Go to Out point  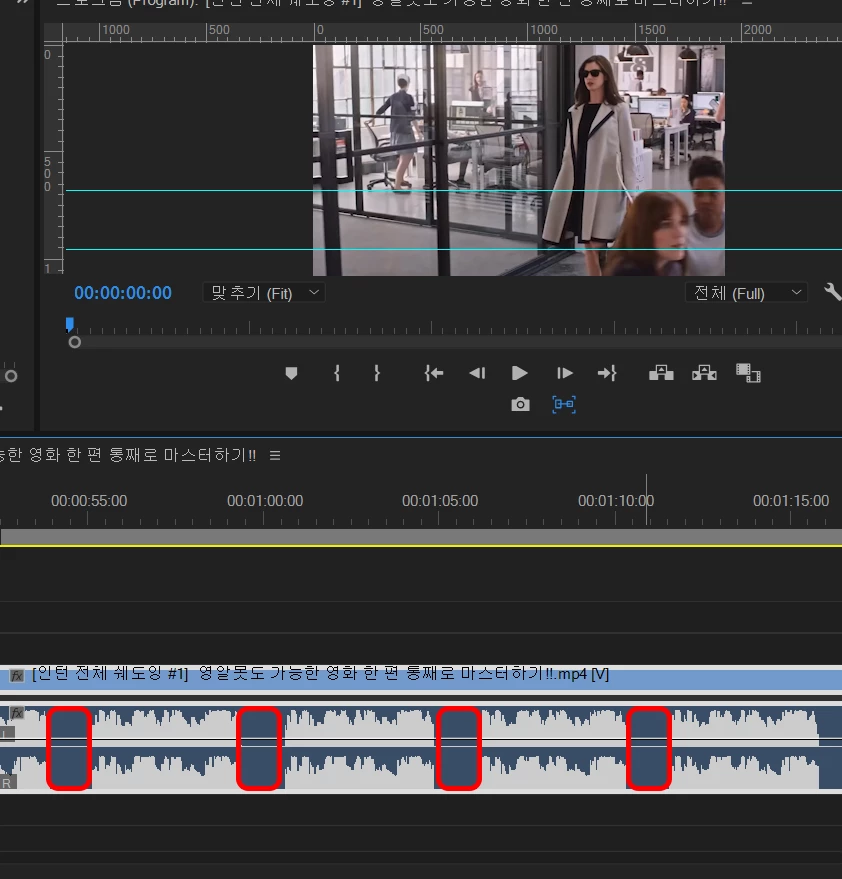click(x=607, y=373)
